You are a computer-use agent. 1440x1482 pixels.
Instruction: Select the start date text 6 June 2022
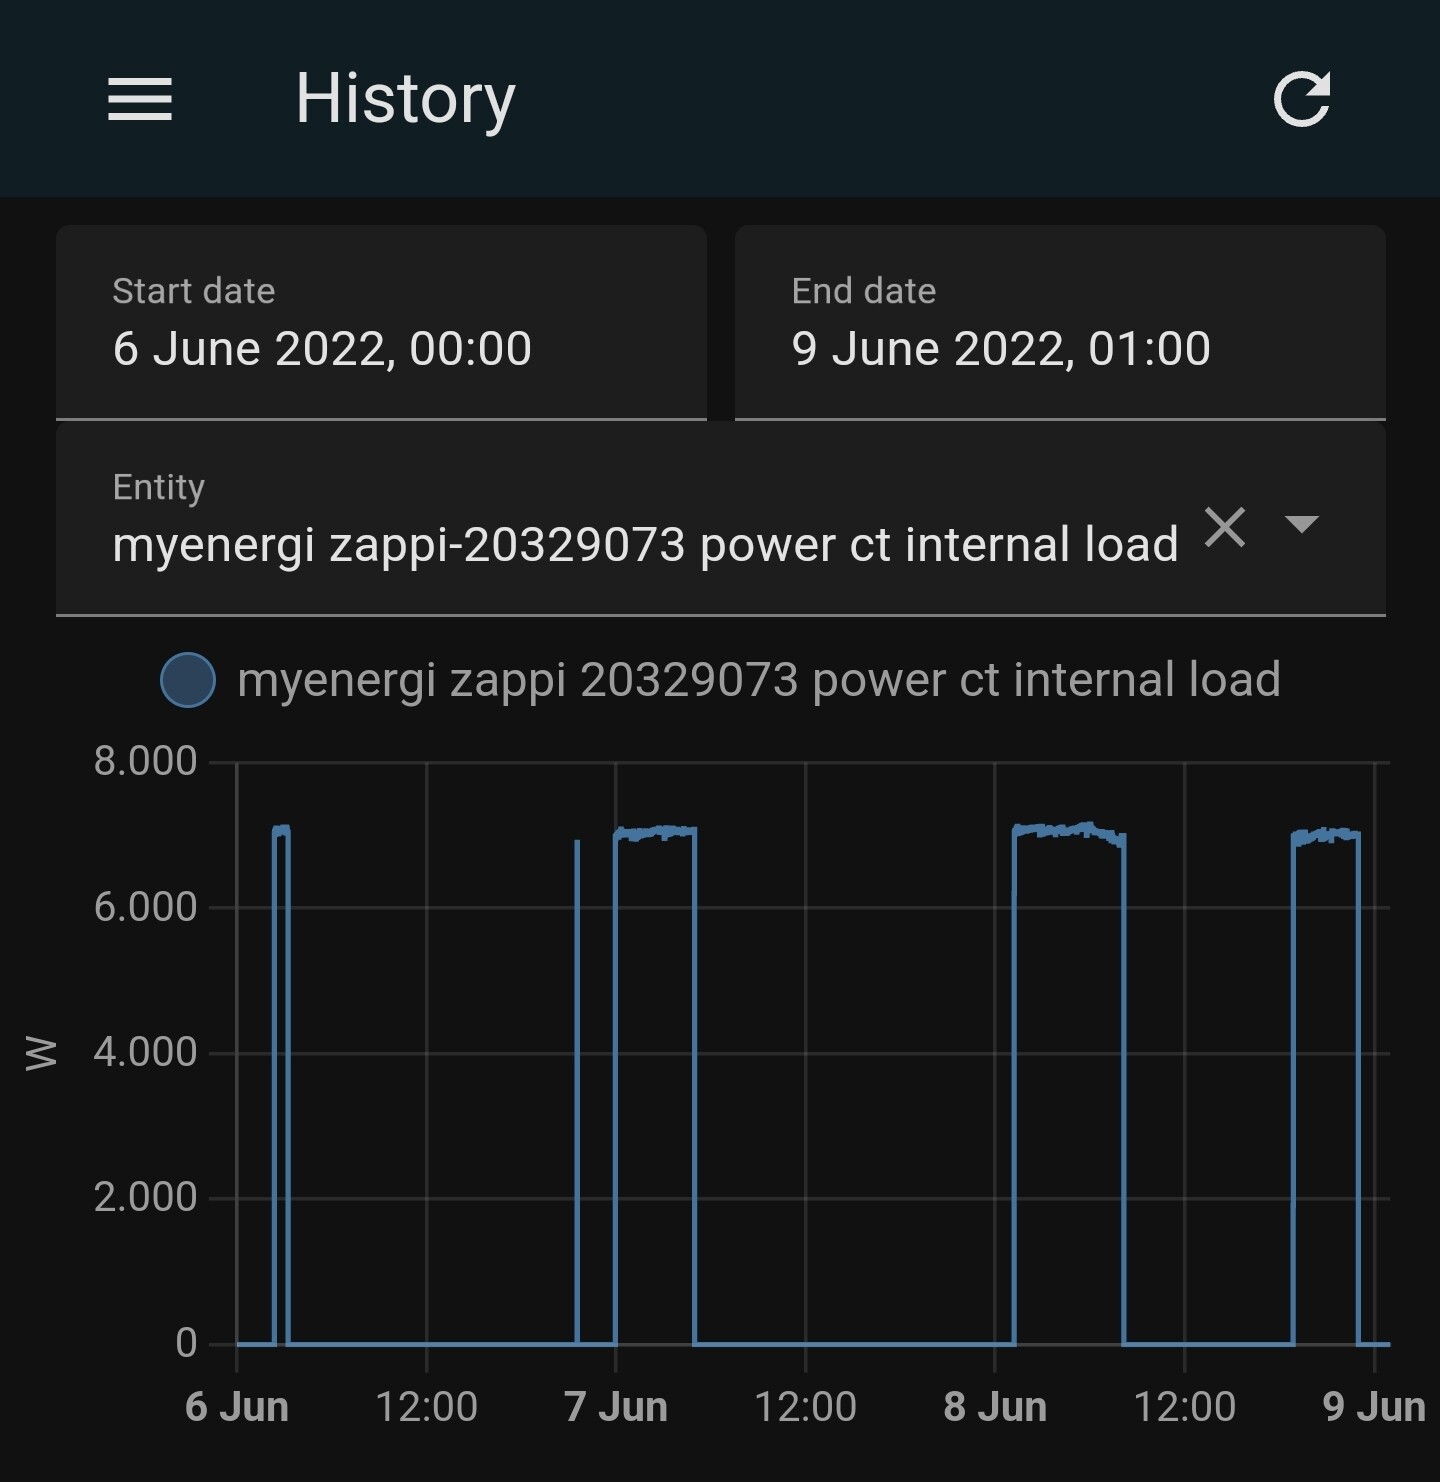click(x=322, y=348)
